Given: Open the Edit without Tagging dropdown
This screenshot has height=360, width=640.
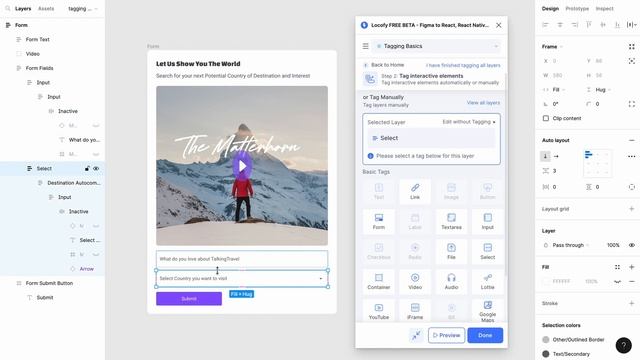Looking at the screenshot, I should click(x=469, y=122).
